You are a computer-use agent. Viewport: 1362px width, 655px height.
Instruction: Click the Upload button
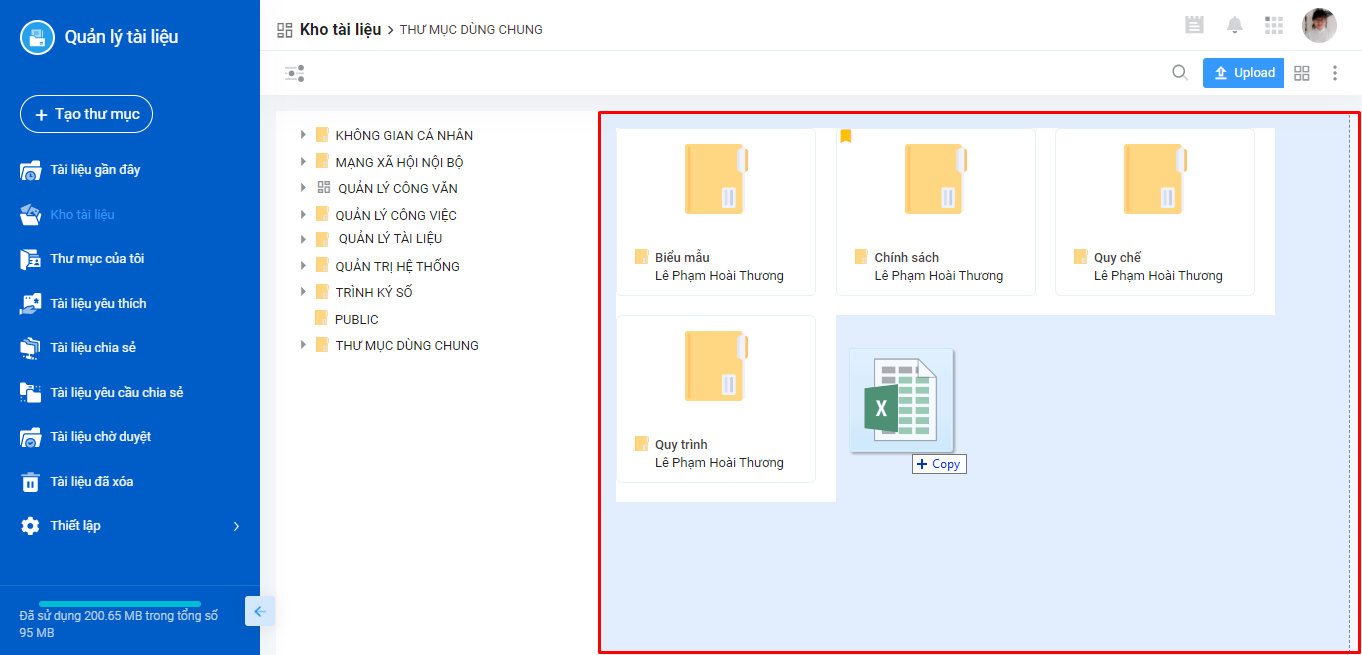point(1243,73)
